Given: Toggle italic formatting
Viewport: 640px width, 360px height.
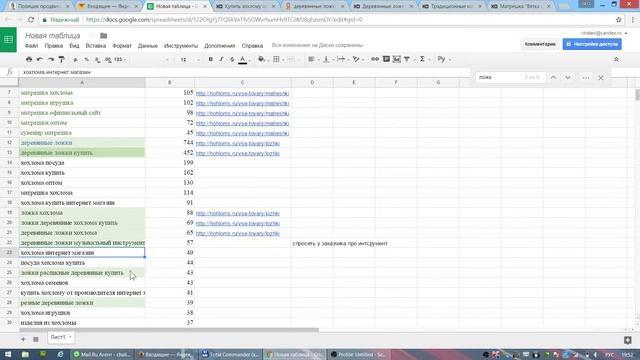Looking at the screenshot, I should pyautogui.click(x=221, y=60).
